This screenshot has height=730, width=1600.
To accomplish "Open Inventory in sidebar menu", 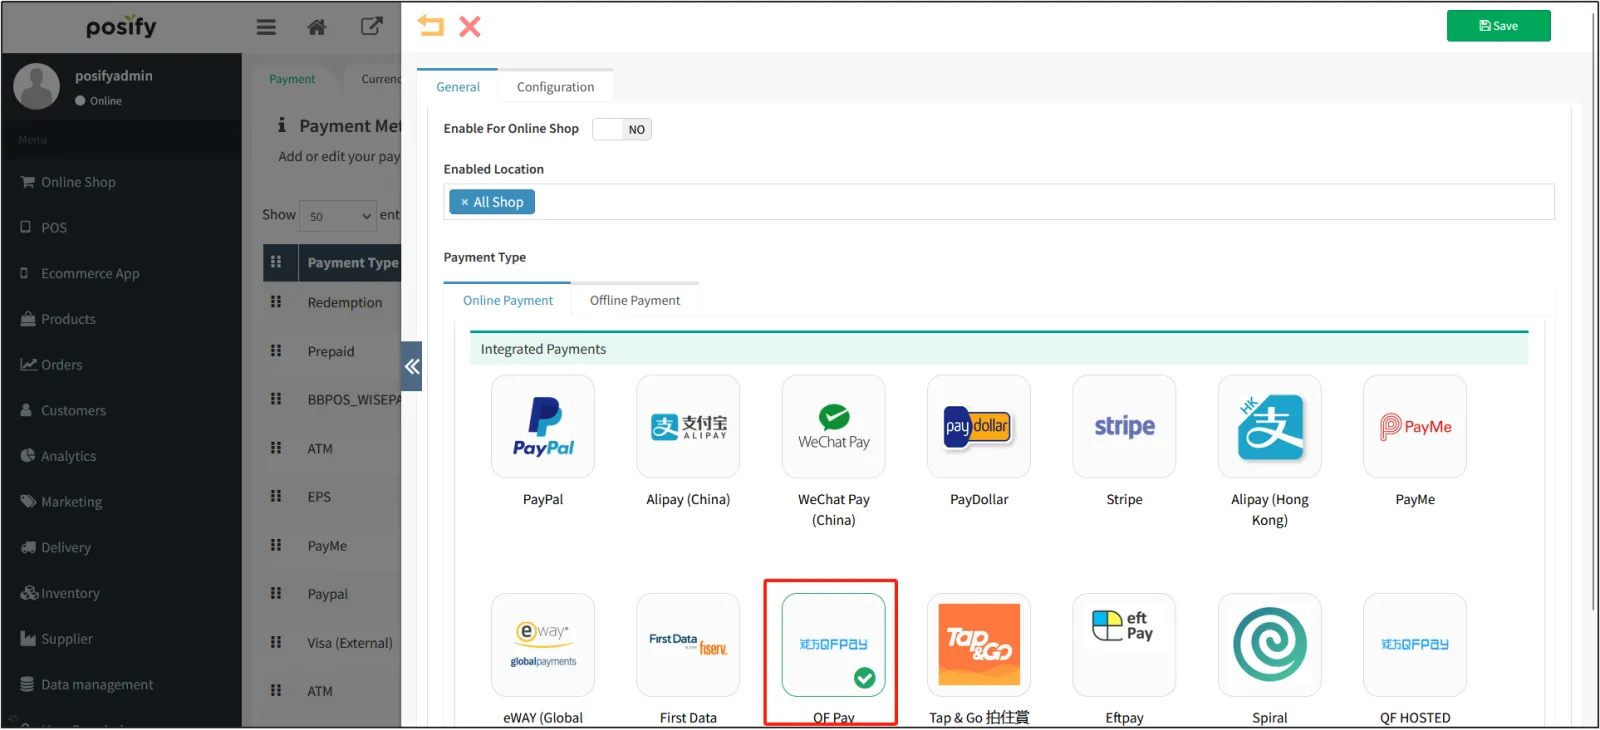I will coord(121,593).
